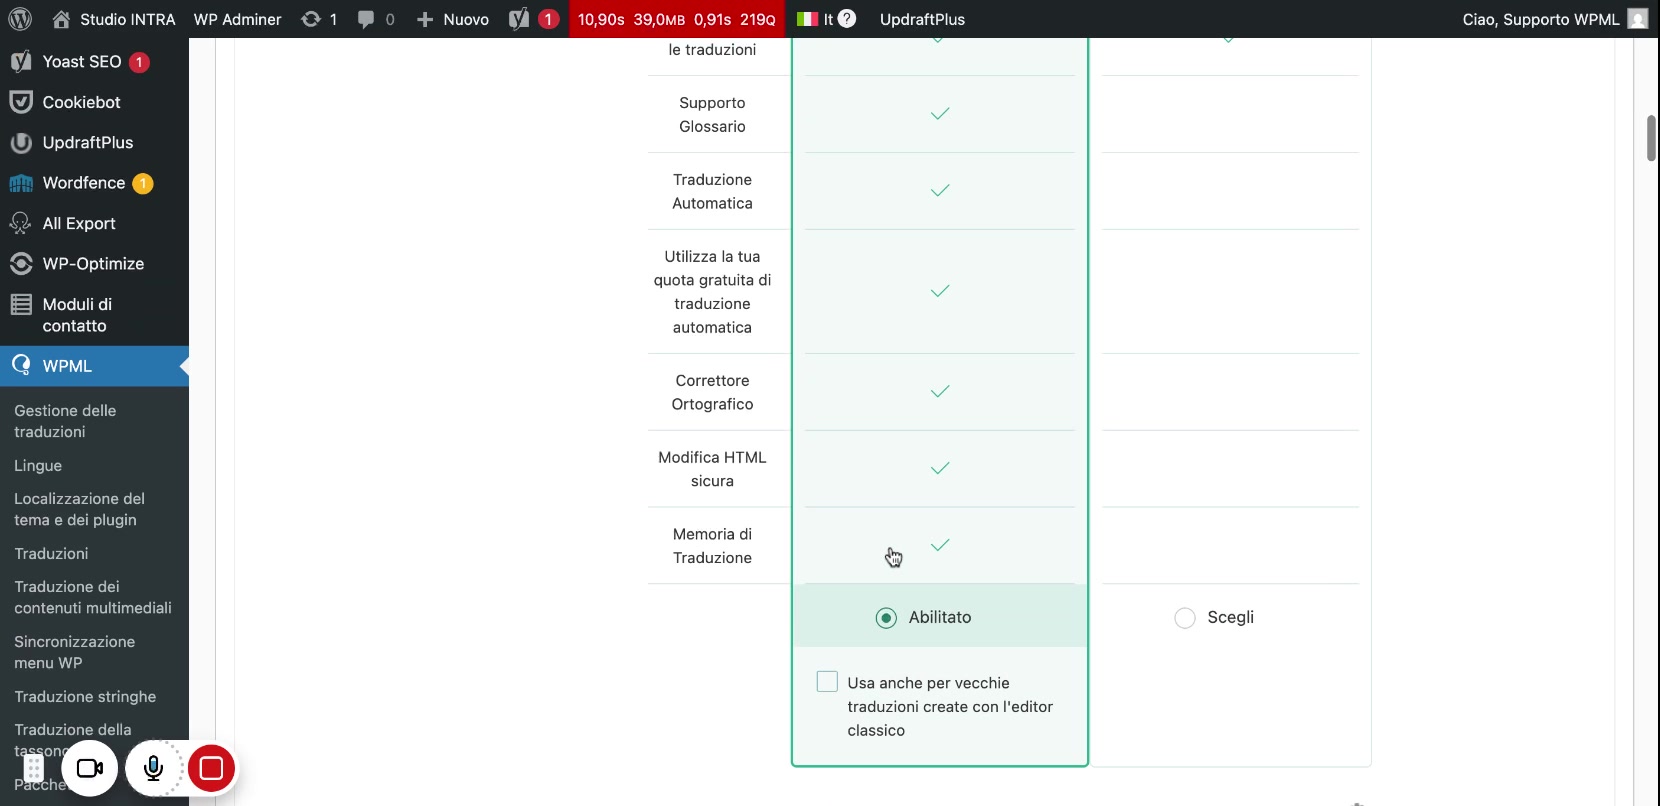Toggle the camera recording icon
The width and height of the screenshot is (1660, 806).
tap(90, 768)
